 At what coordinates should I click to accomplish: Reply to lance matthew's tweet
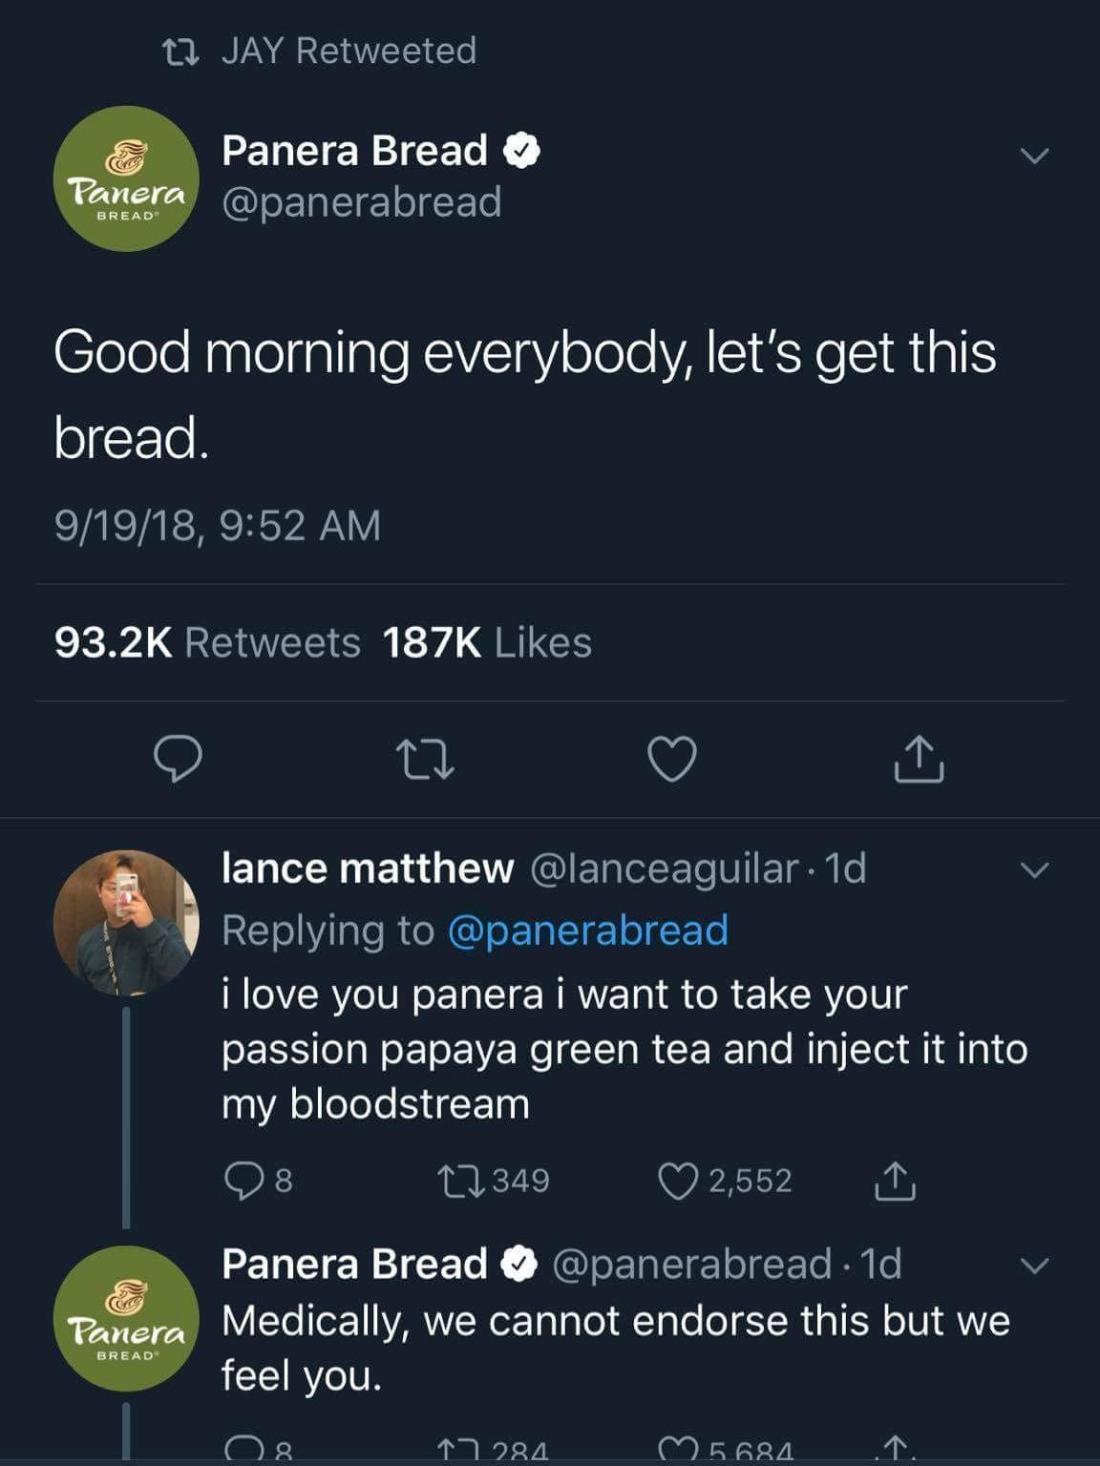[x=243, y=1181]
